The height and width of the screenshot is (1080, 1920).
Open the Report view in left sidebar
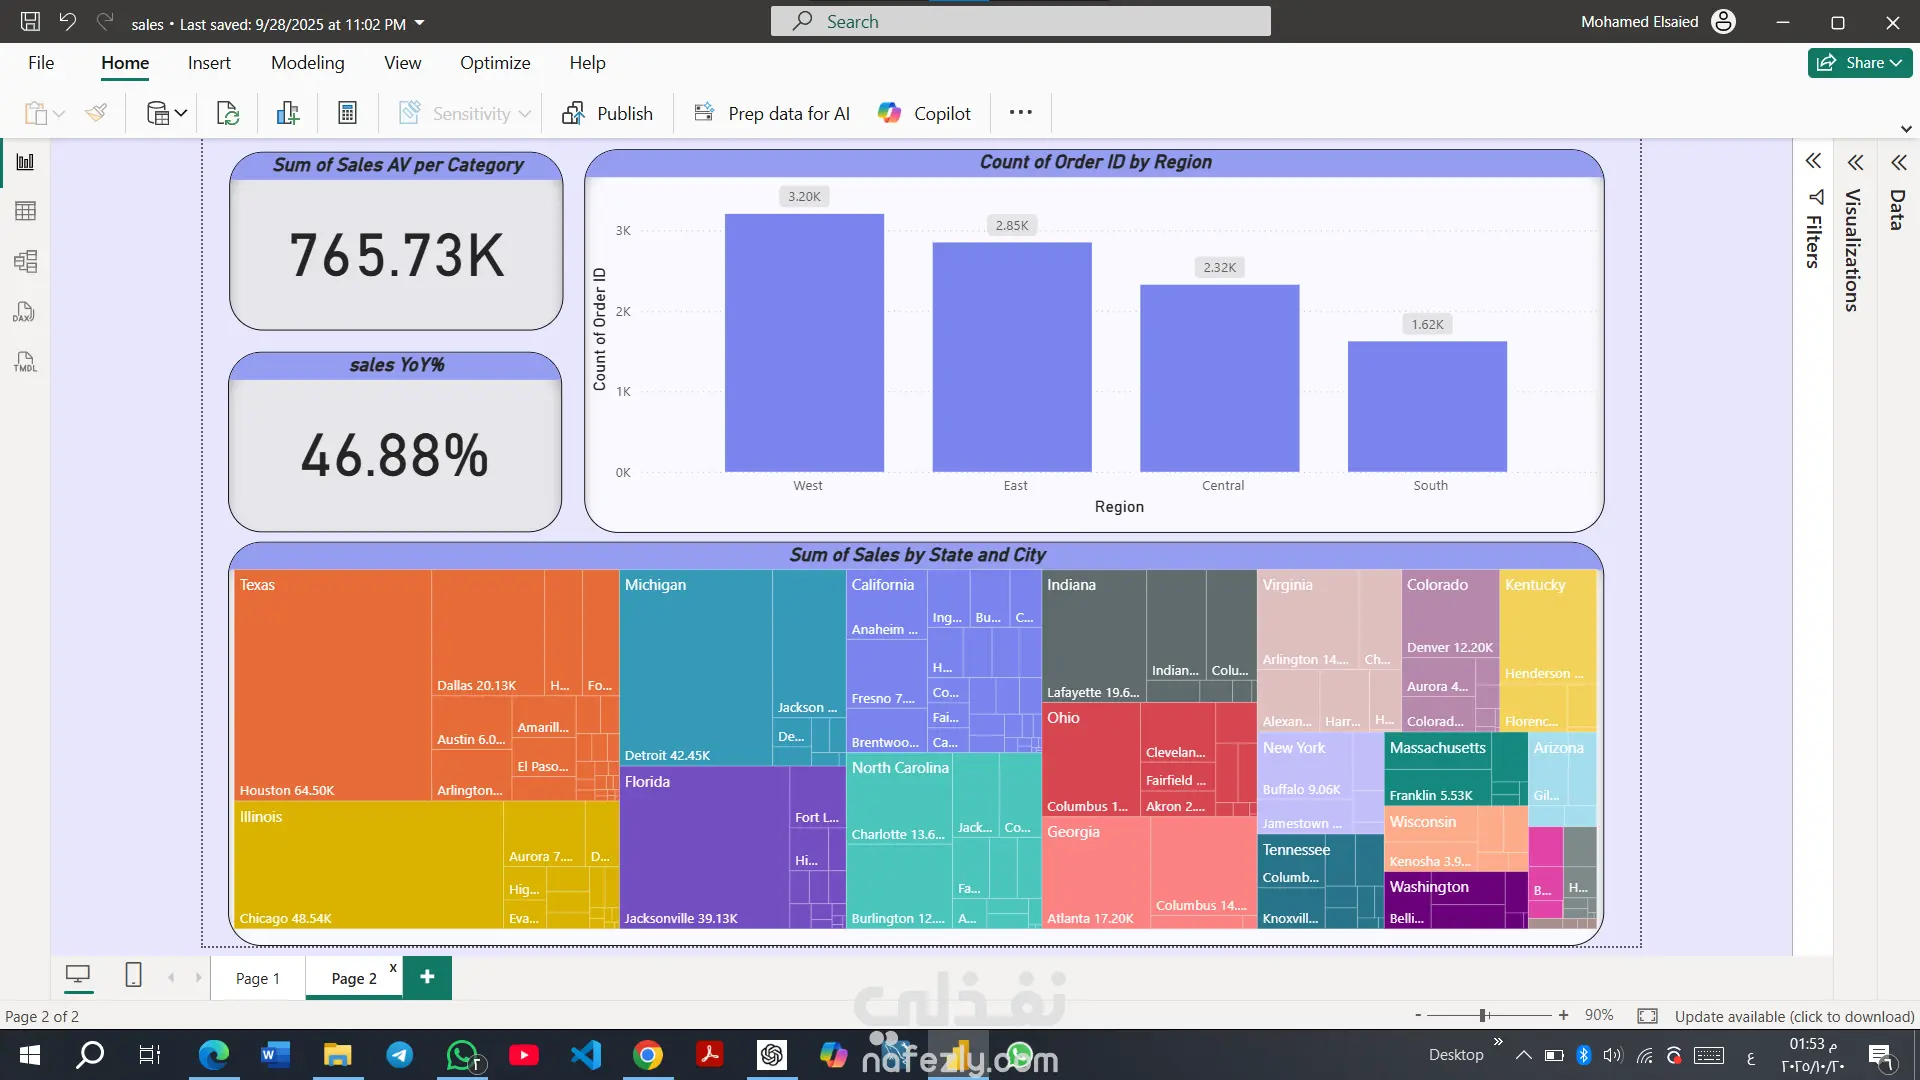[x=25, y=162]
